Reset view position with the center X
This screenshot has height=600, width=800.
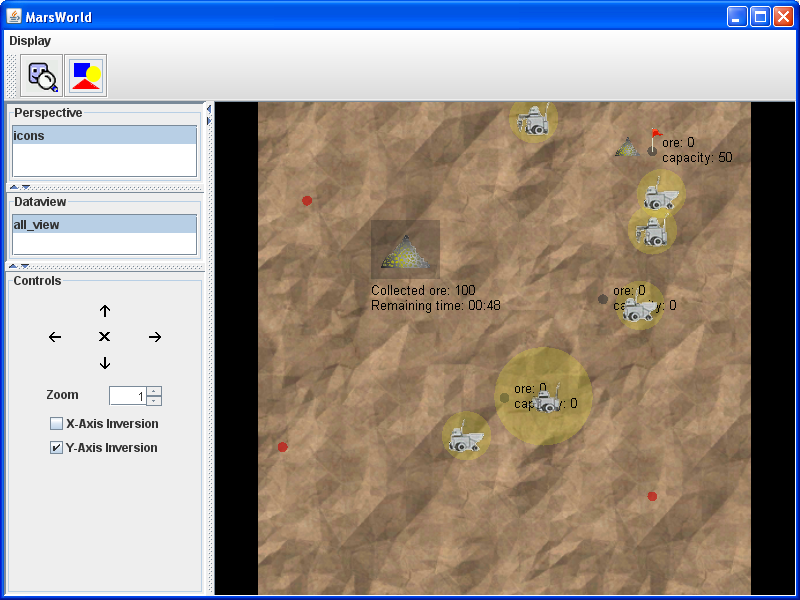pos(105,337)
